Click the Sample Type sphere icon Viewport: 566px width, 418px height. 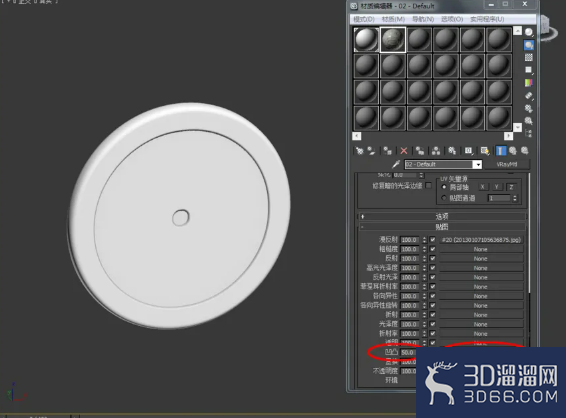pos(529,32)
